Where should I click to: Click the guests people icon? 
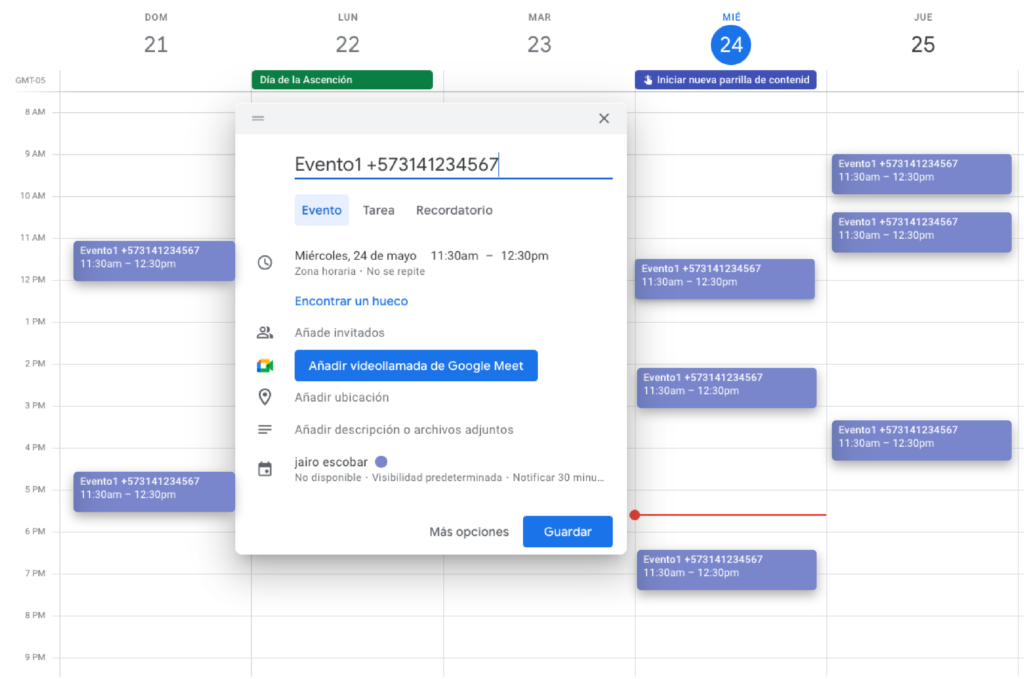click(x=265, y=333)
